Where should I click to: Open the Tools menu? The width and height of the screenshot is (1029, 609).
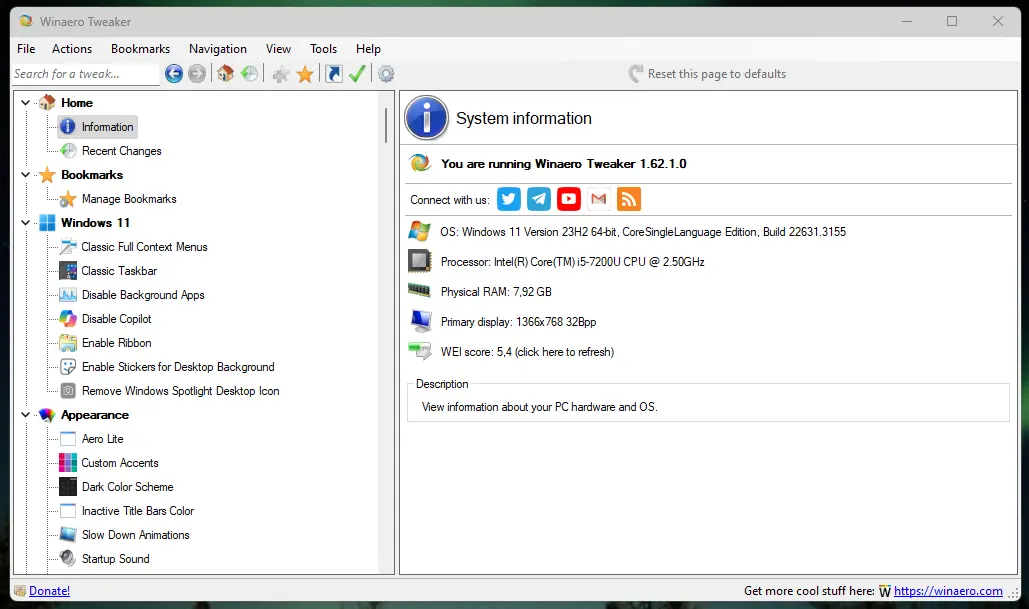(x=324, y=49)
